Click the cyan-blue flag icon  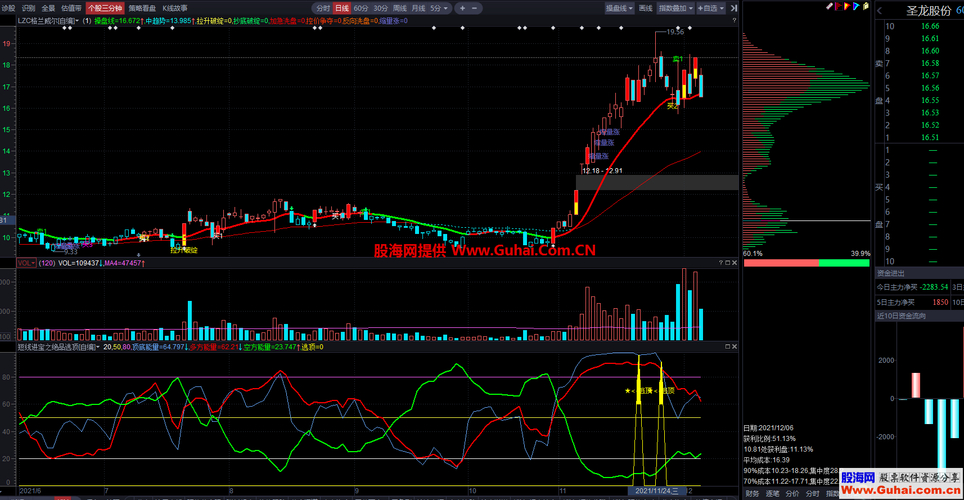click(x=856, y=6)
